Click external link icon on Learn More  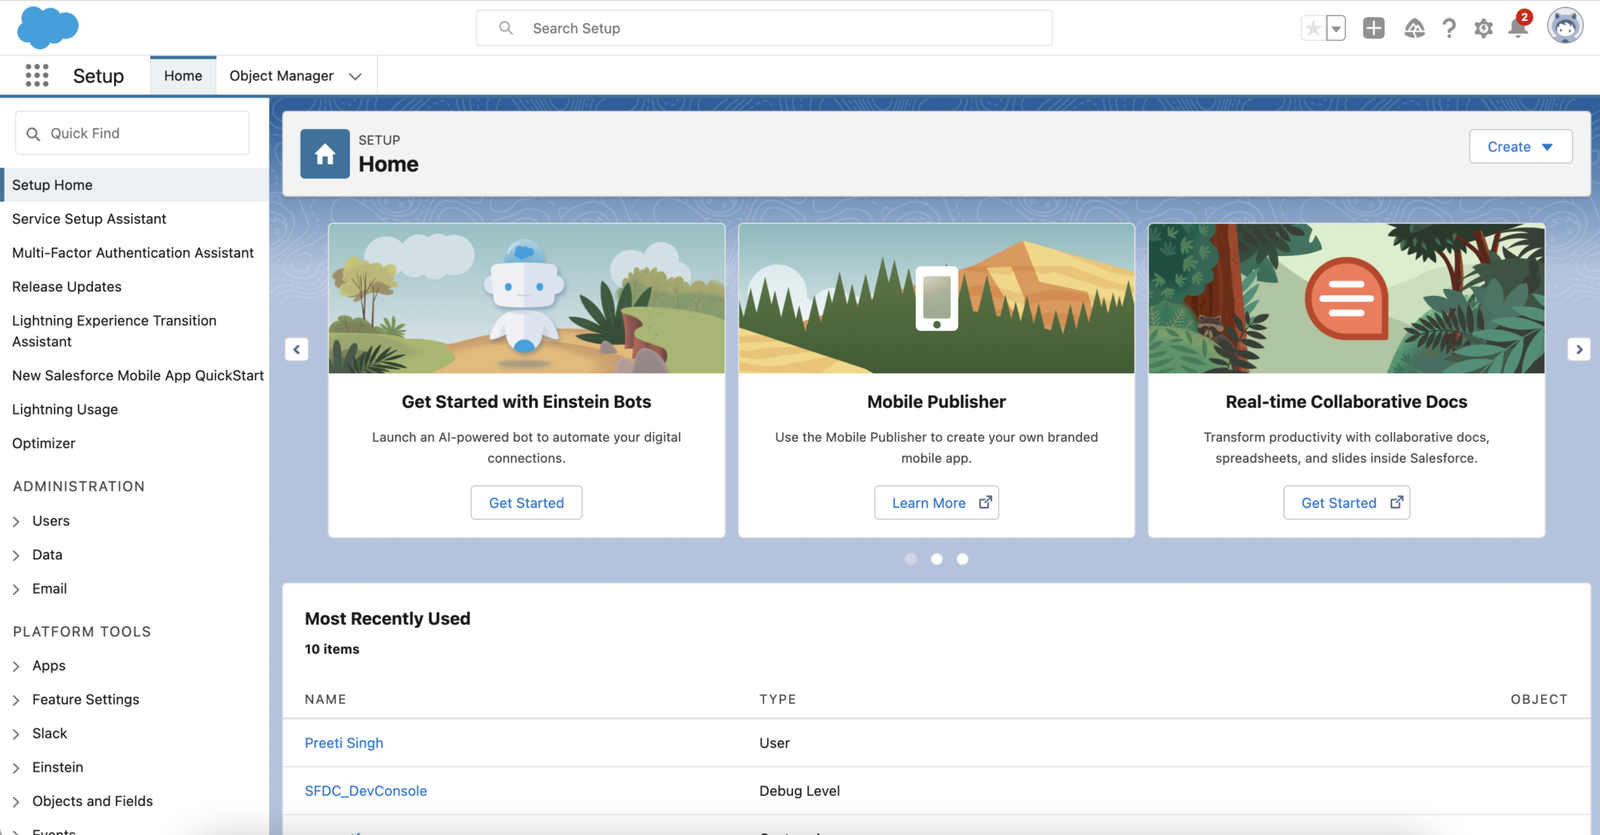[x=985, y=502]
